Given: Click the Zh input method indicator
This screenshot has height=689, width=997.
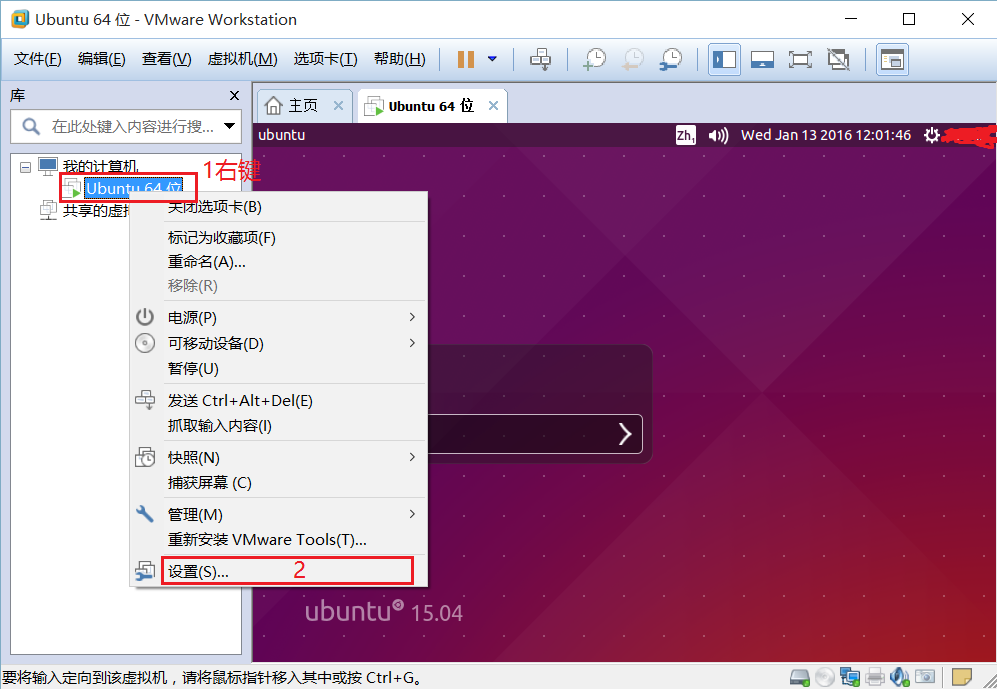Looking at the screenshot, I should tap(685, 135).
